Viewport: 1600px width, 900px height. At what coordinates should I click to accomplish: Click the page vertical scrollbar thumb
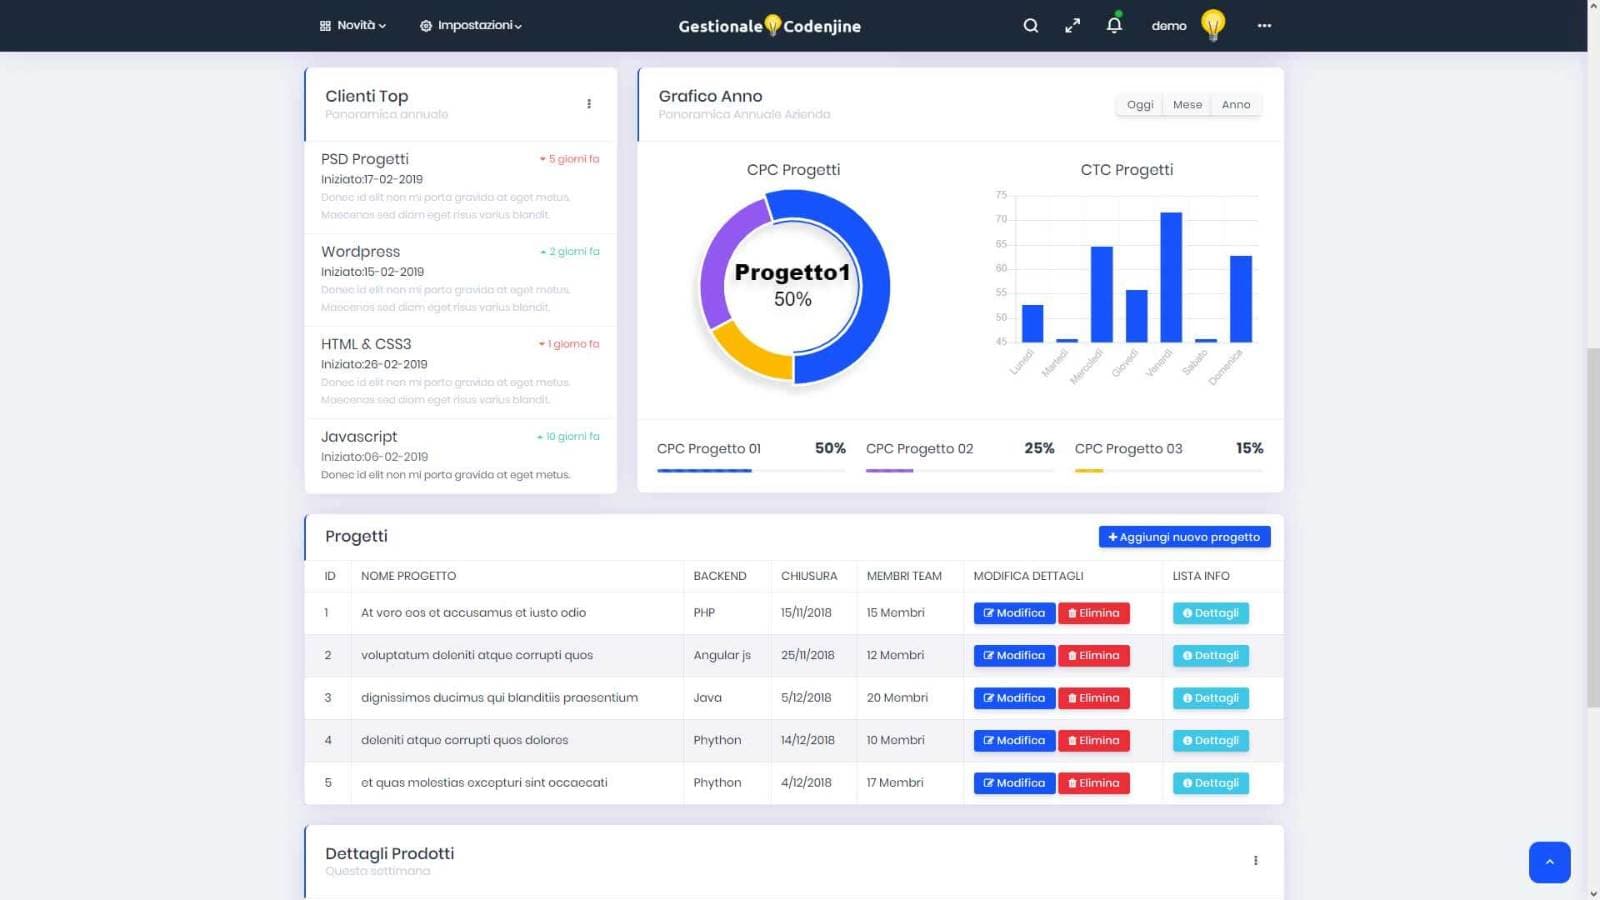pyautogui.click(x=1593, y=527)
